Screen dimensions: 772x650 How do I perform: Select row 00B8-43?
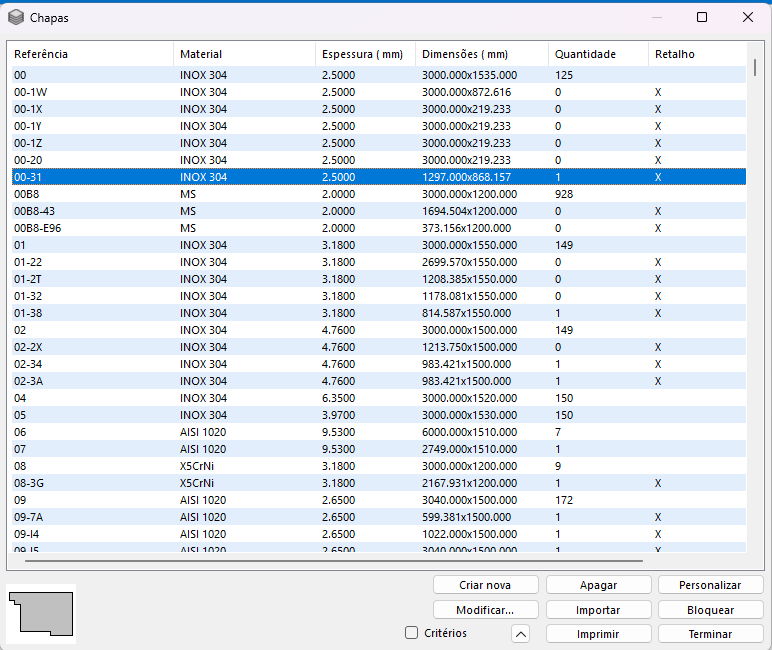coord(379,211)
